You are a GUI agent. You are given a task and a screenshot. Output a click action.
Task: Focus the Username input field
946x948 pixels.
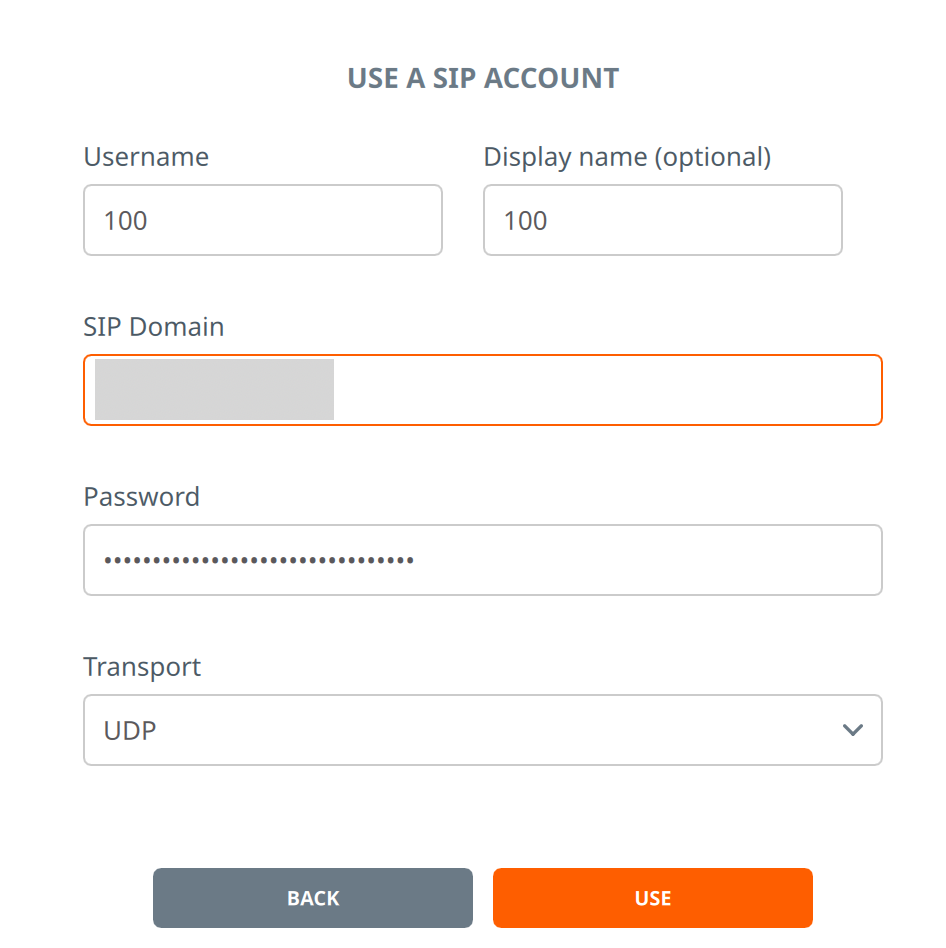point(263,220)
